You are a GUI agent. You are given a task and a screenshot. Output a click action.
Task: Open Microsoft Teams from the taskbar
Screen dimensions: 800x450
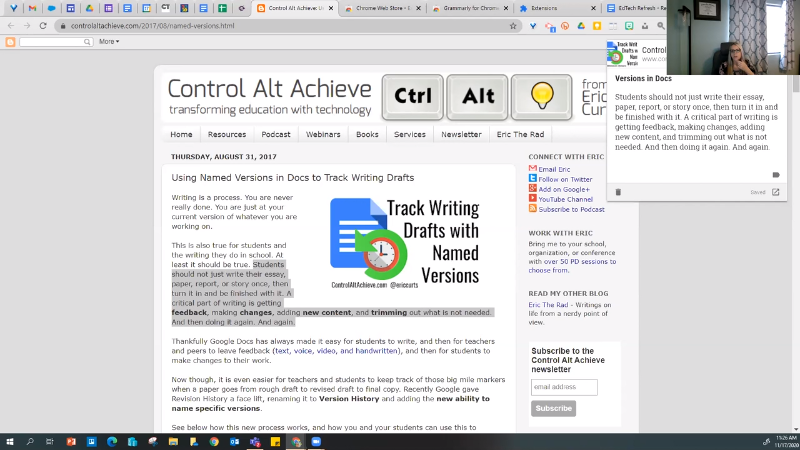[x=255, y=442]
